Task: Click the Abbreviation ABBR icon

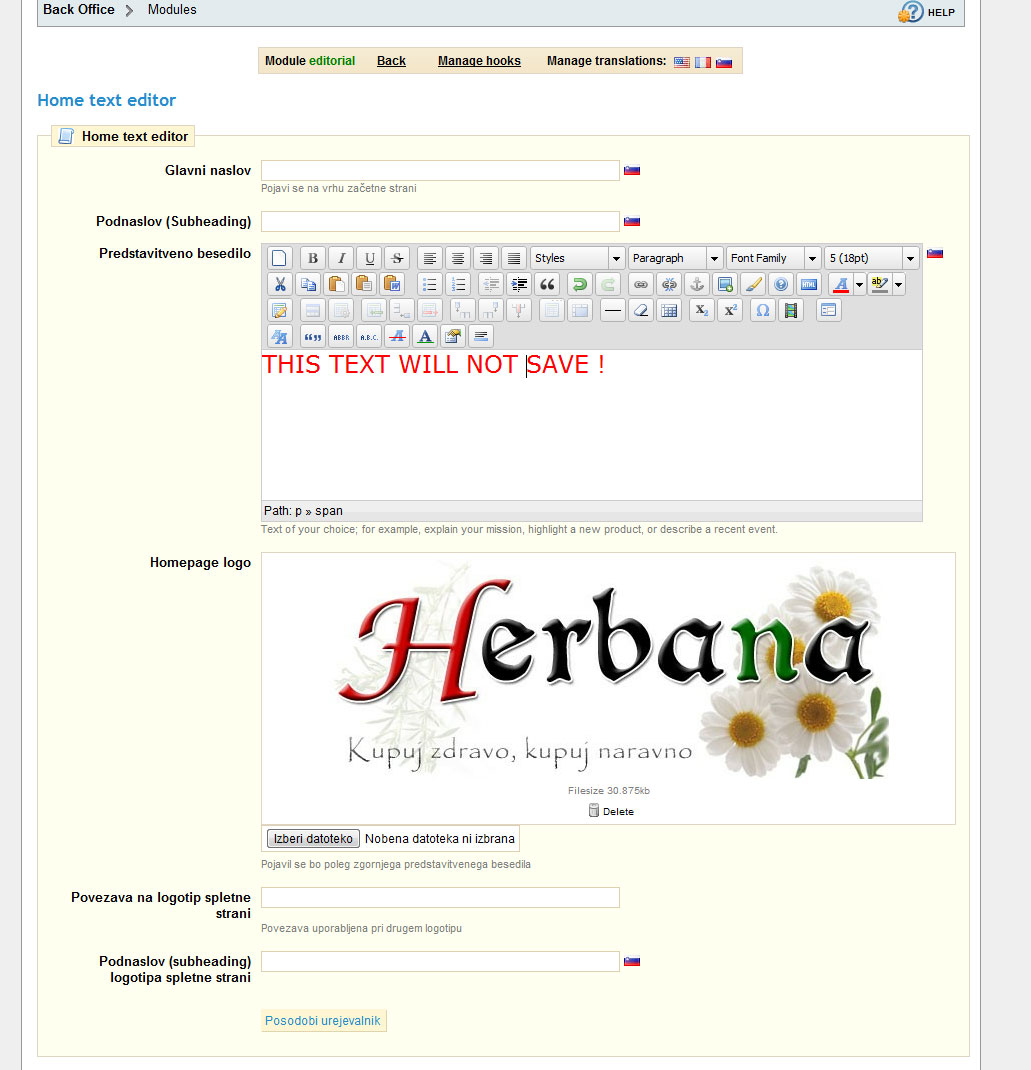Action: tap(341, 336)
